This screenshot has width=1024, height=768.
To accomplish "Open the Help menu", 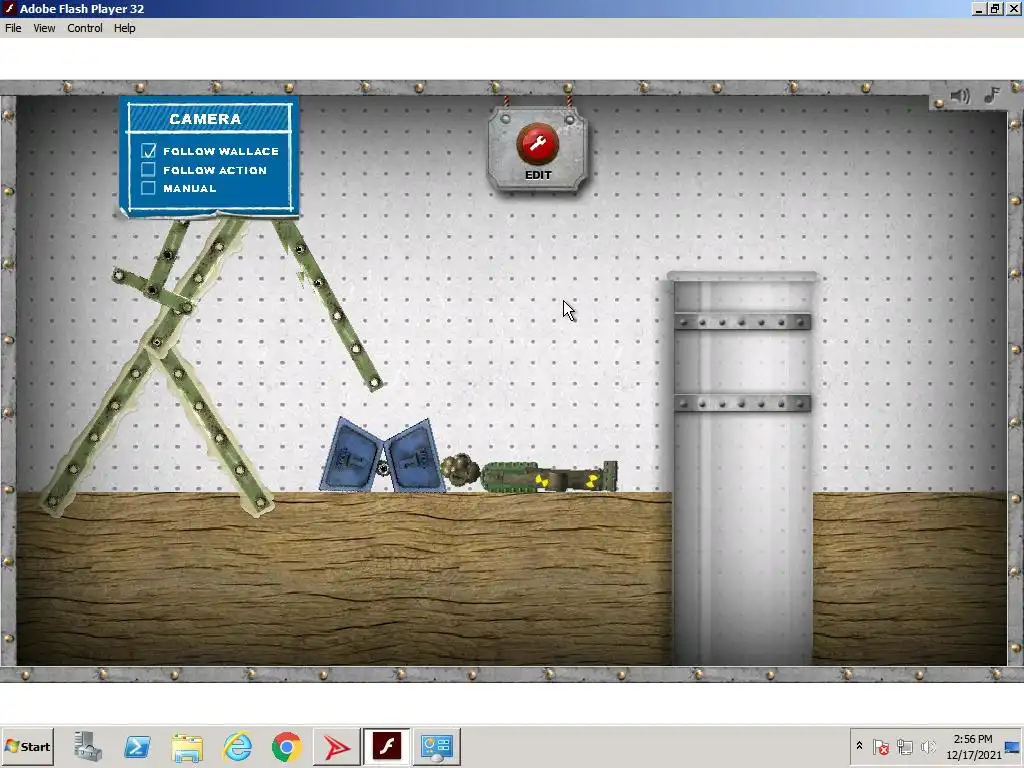I will pos(125,28).
